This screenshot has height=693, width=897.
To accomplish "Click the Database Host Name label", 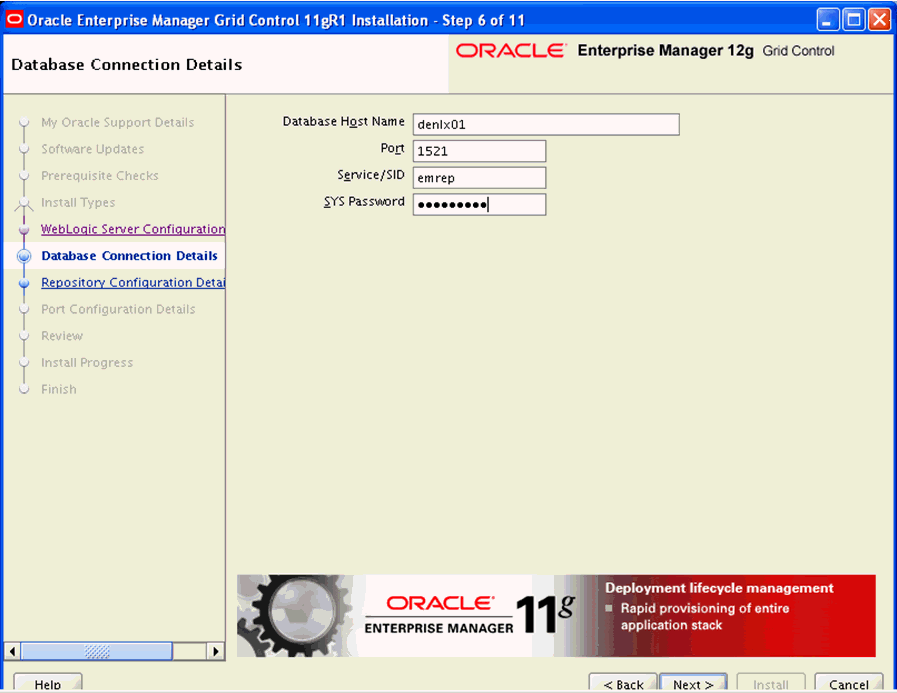I will tap(343, 122).
